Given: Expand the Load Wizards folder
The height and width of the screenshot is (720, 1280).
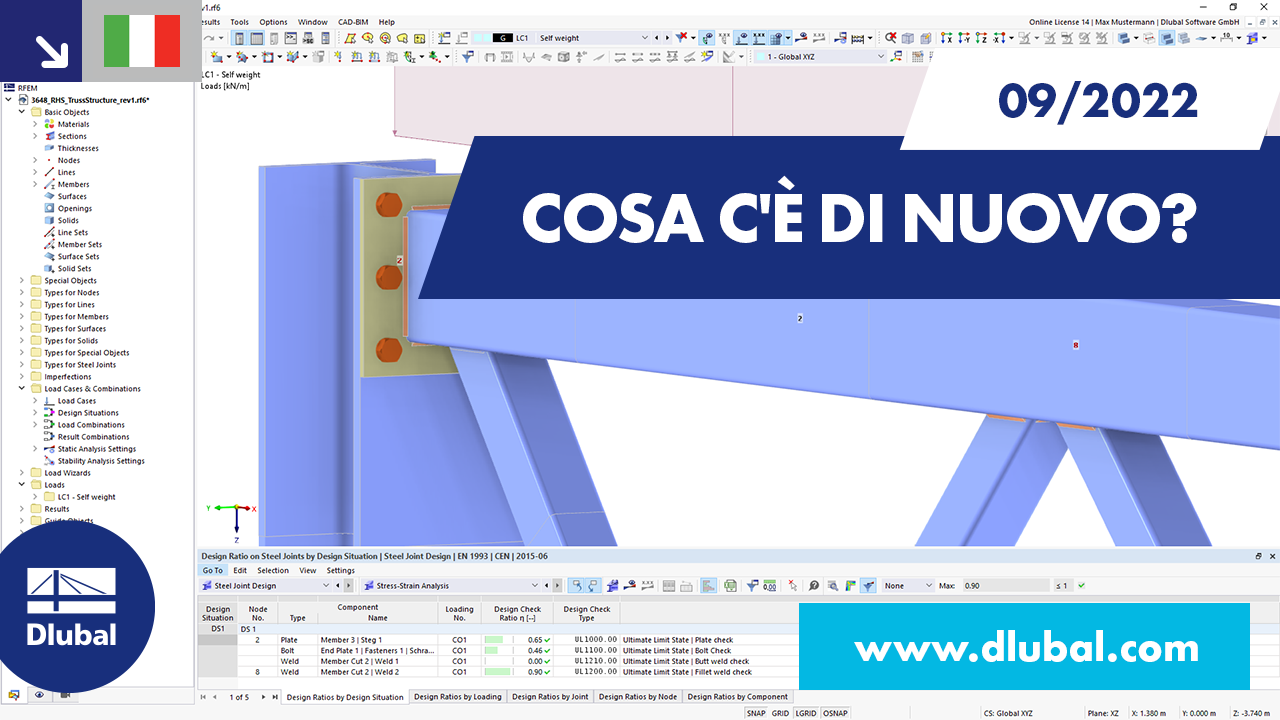Looking at the screenshot, I should pos(23,473).
